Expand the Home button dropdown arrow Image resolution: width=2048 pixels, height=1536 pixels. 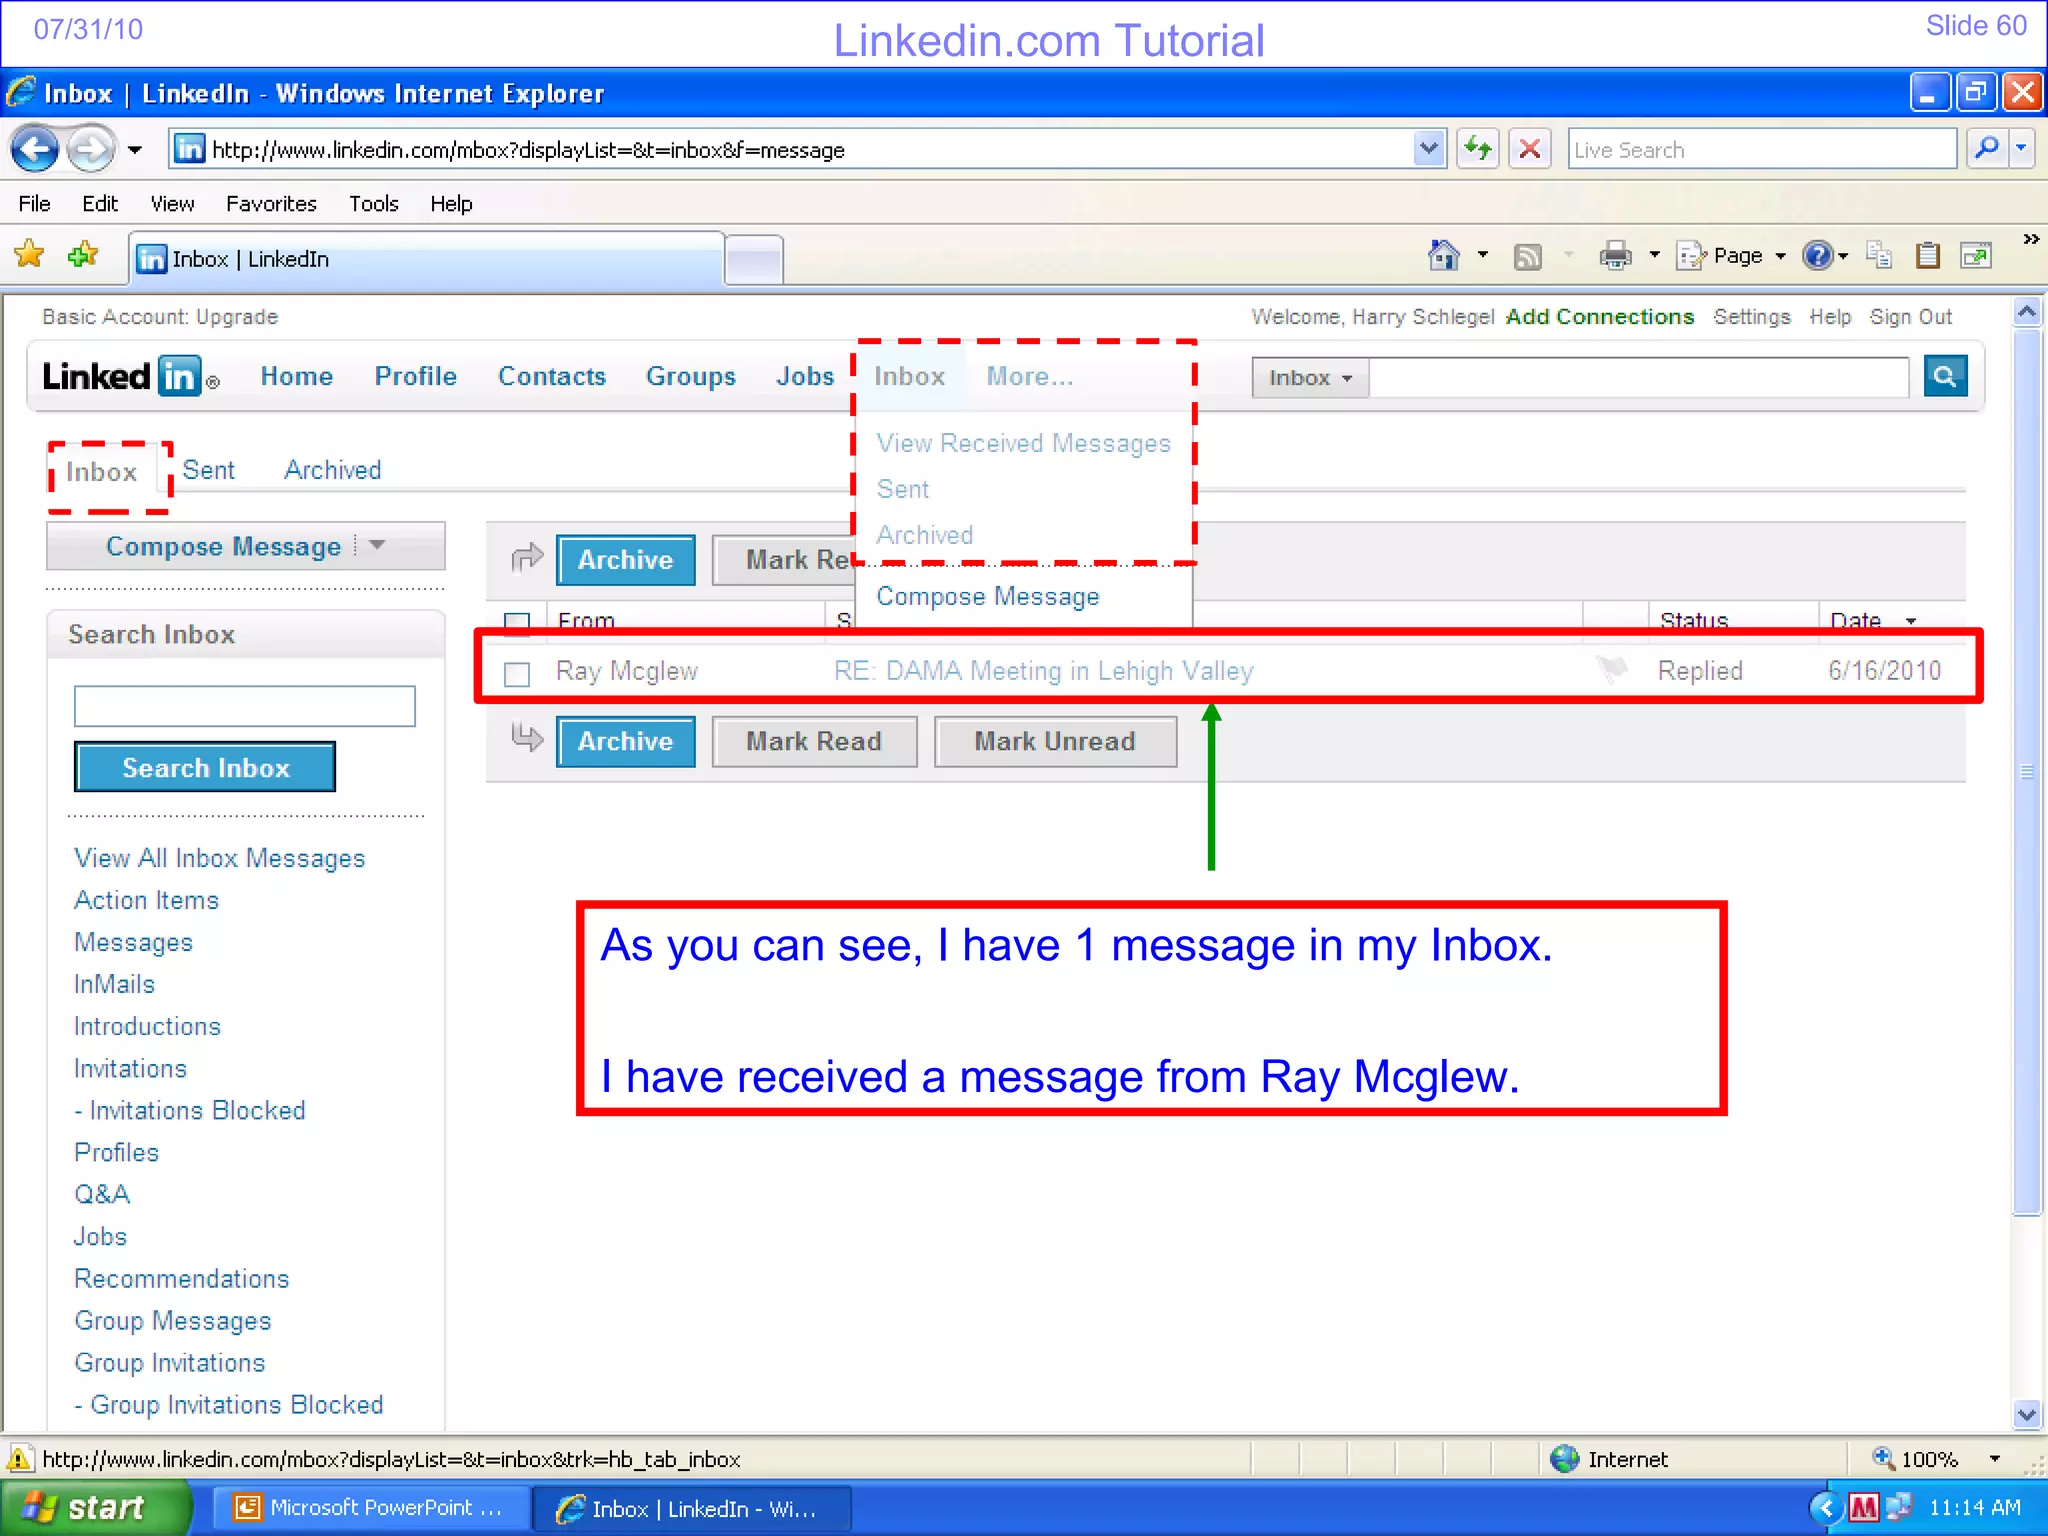1482,256
